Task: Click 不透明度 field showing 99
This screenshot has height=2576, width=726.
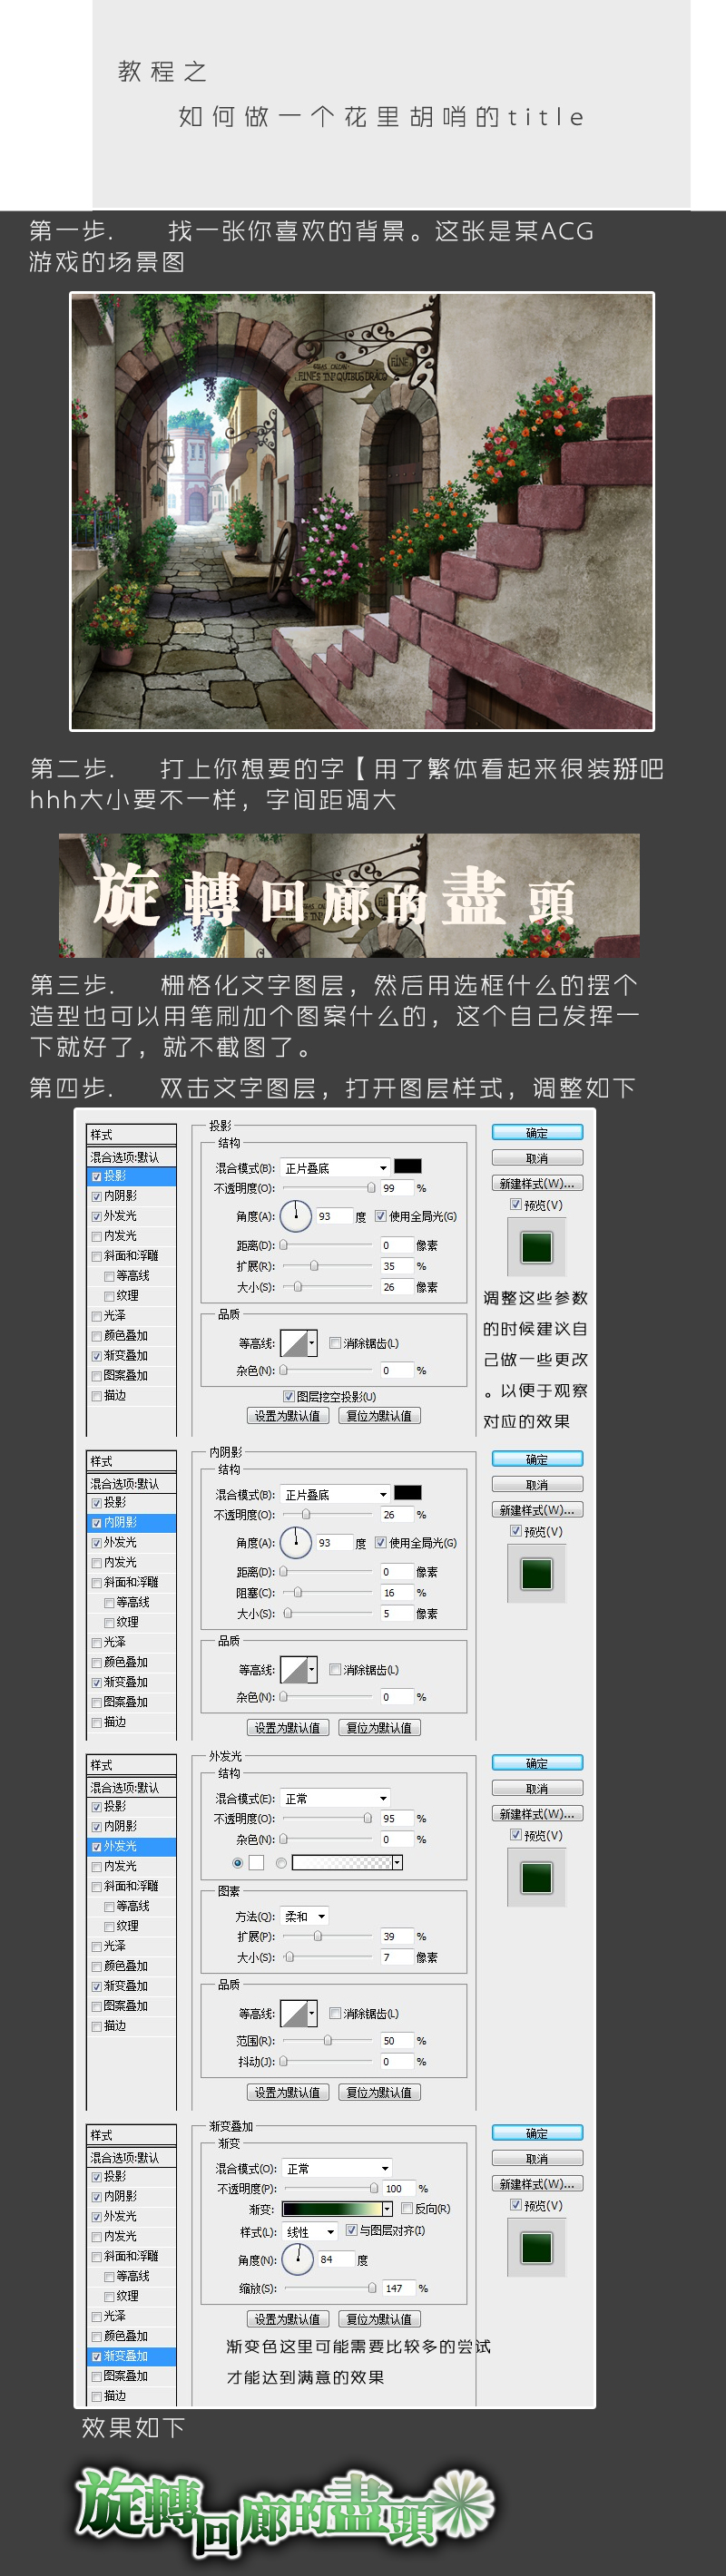Action: tap(396, 1188)
